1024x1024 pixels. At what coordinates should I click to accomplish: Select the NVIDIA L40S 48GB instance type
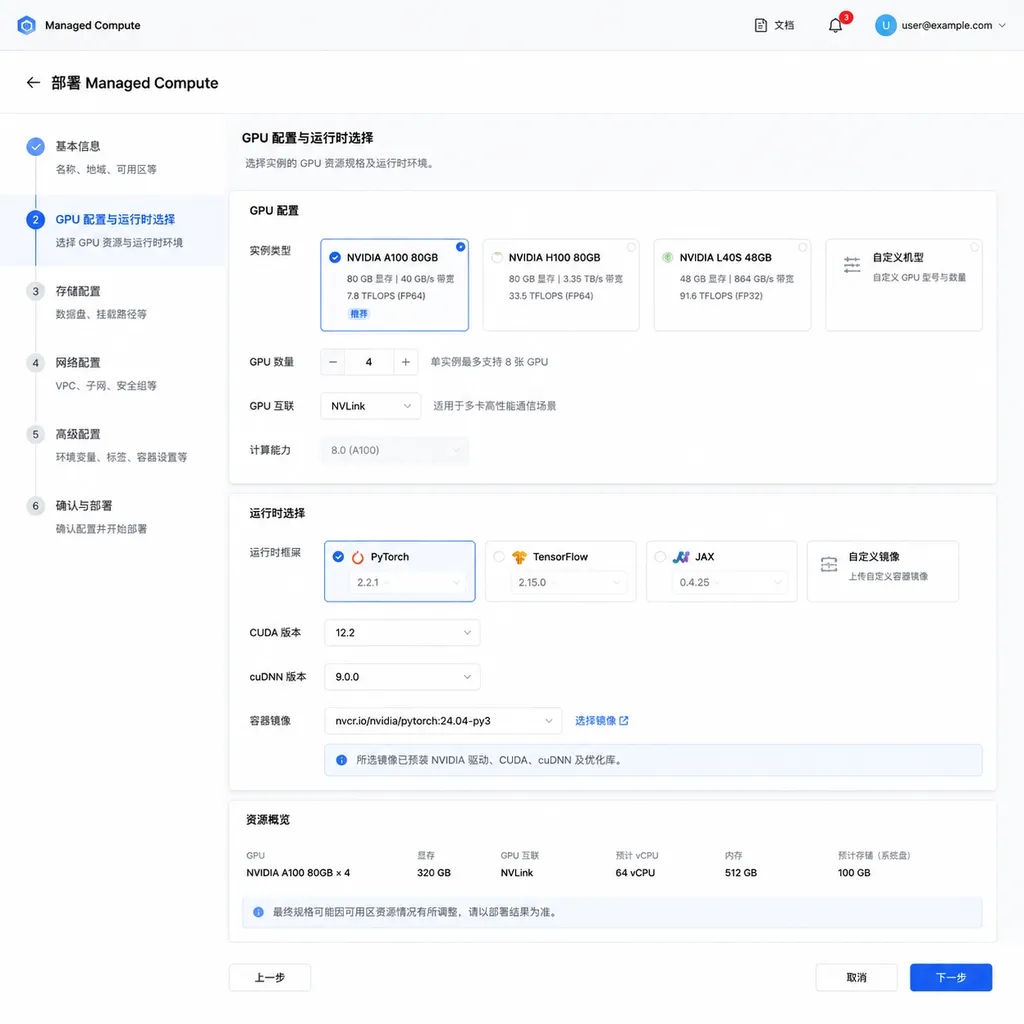pyautogui.click(x=732, y=285)
